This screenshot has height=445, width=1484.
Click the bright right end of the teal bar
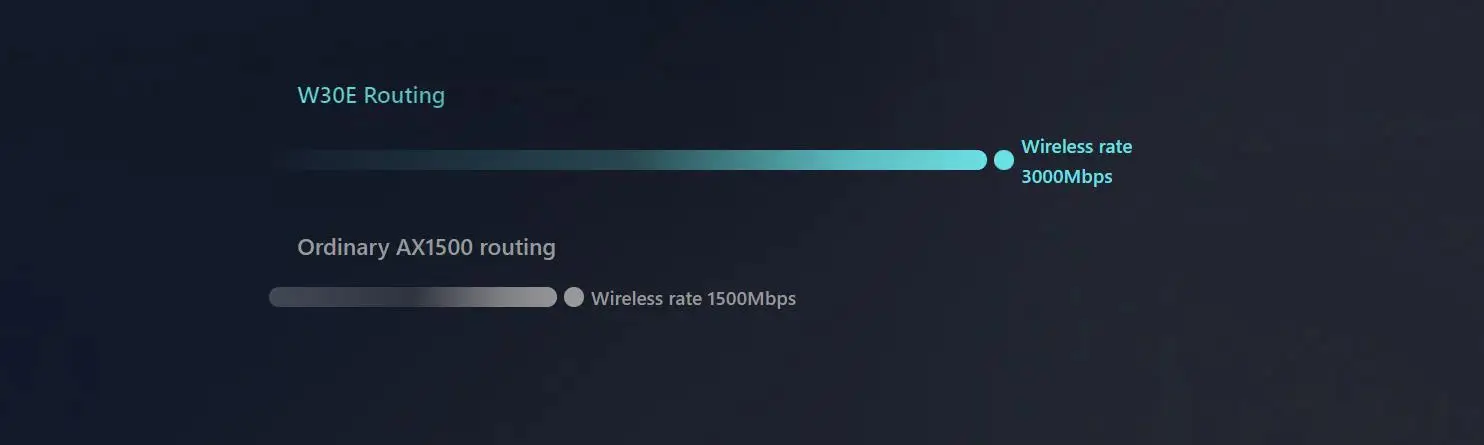pyautogui.click(x=970, y=160)
